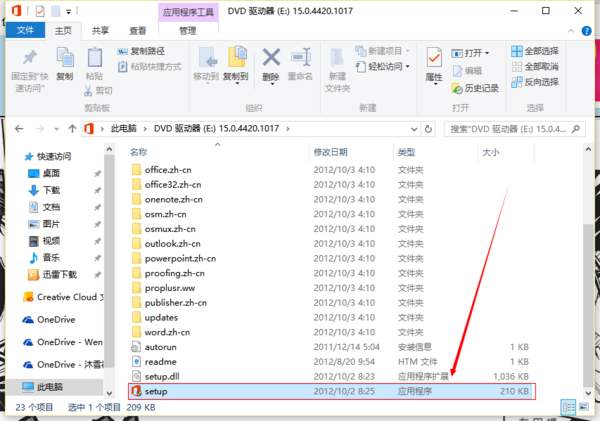Open the New item (新建项目) dropdown
Viewport: 600px width, 421px height.
[x=382, y=51]
